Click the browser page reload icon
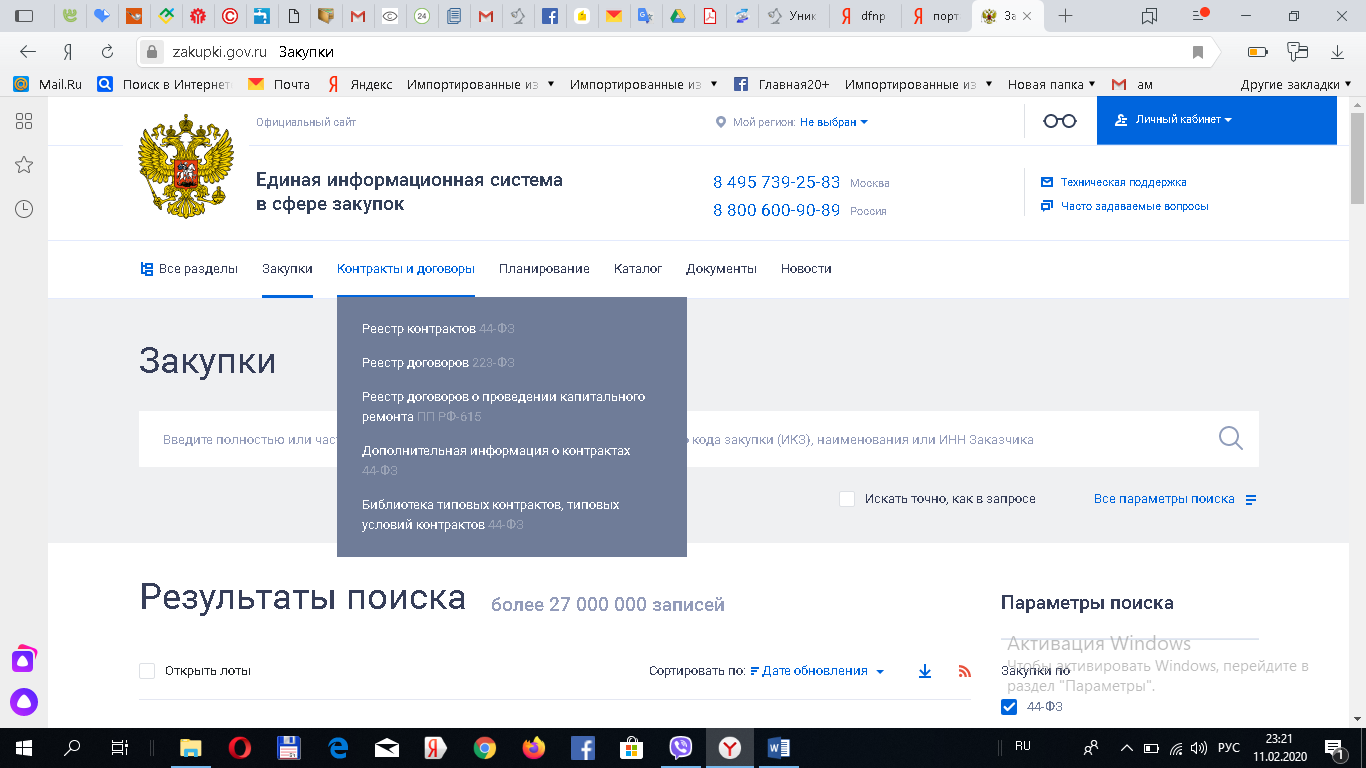This screenshot has height=768, width=1366. click(x=107, y=52)
